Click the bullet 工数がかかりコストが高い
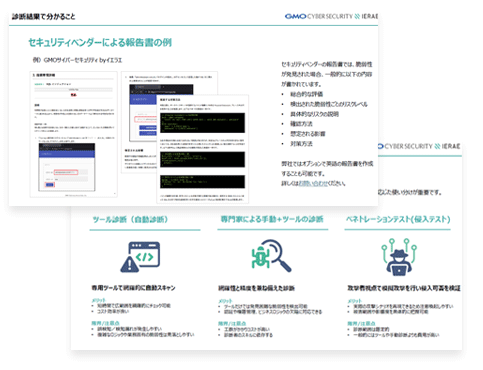 (x=247, y=329)
